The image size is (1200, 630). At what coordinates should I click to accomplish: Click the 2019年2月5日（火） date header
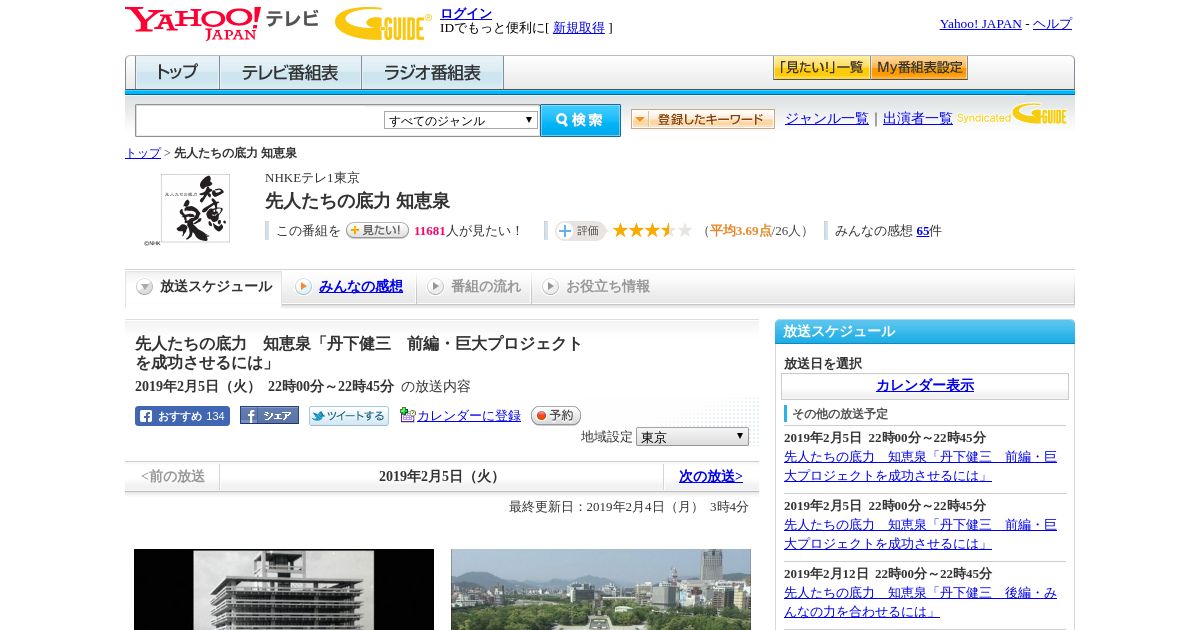tap(441, 477)
